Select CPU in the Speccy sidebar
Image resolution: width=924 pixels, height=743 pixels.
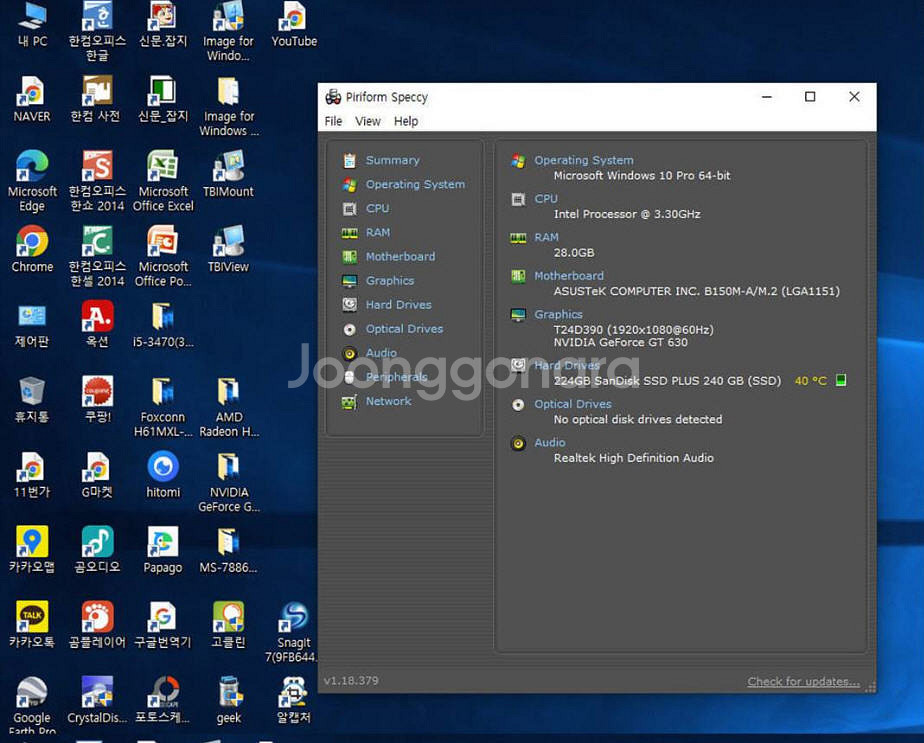click(377, 209)
